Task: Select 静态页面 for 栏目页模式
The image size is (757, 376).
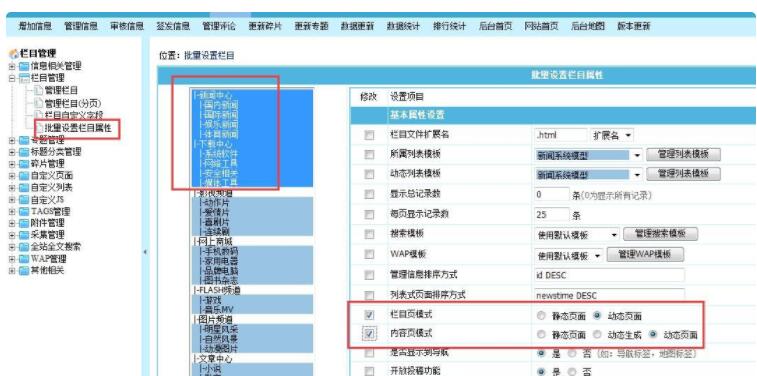Action: 541,316
